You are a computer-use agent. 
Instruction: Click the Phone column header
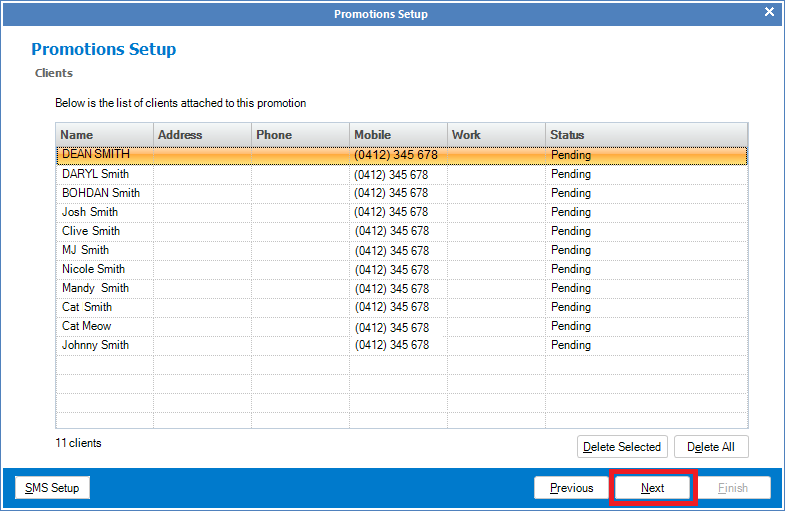point(300,134)
